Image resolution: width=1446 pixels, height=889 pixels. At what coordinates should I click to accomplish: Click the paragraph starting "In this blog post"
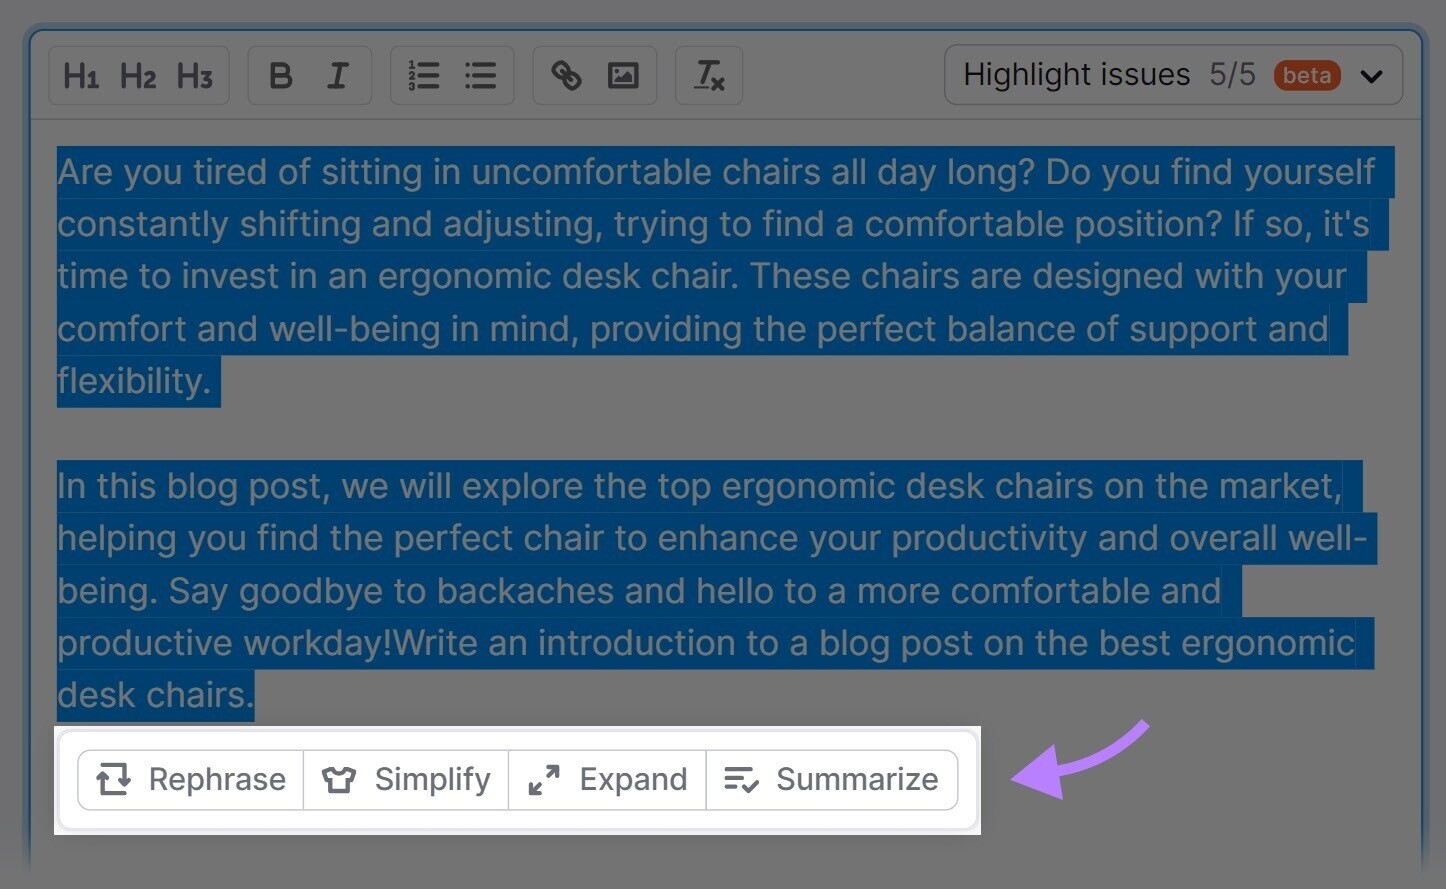pos(700,590)
